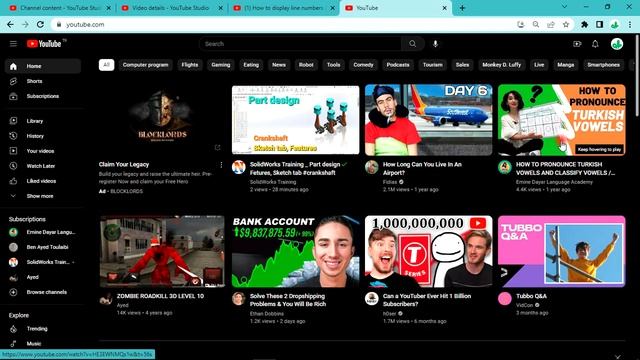640x360 pixels.
Task: Open the browser side panel icon
Action: [599, 24]
